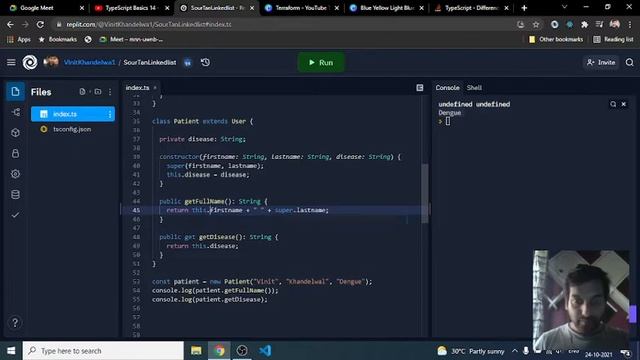Screen dimensions: 640x360
Task: Open Apps bookmarks shortcut
Action: coord(19,40)
